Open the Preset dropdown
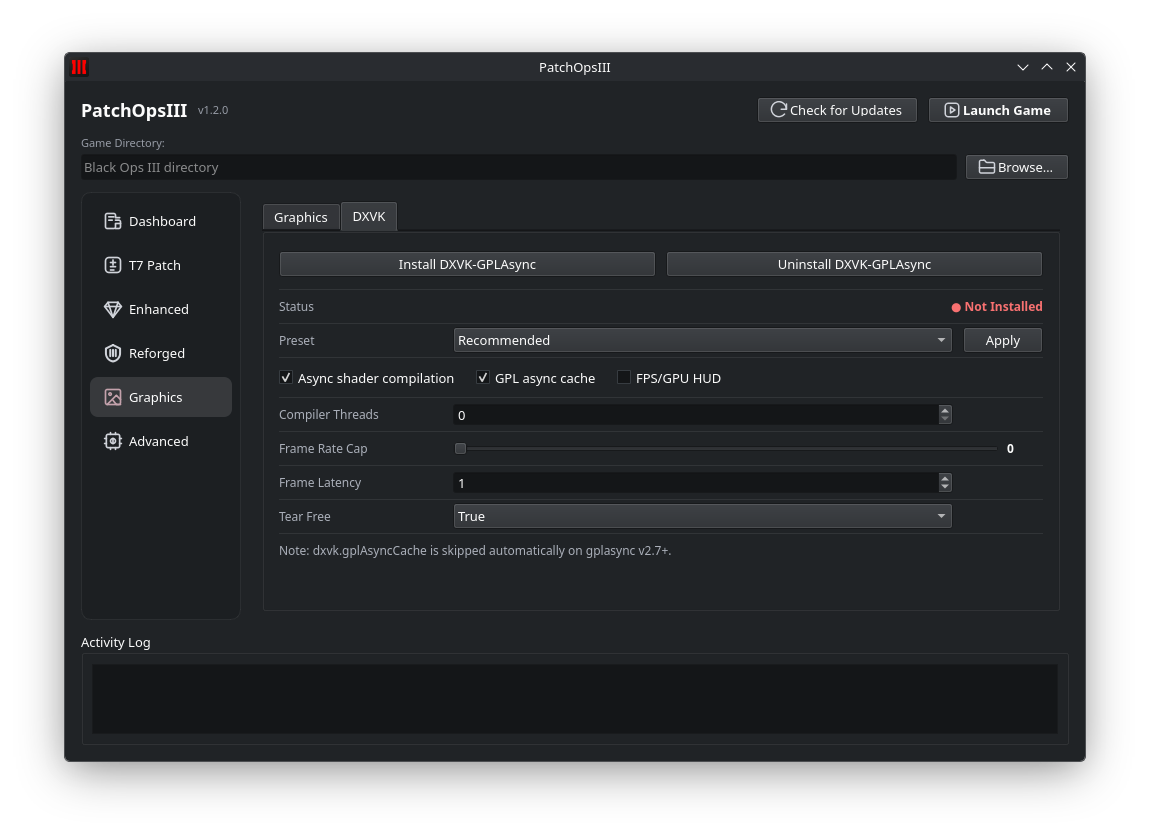This screenshot has width=1150, height=838. (702, 340)
